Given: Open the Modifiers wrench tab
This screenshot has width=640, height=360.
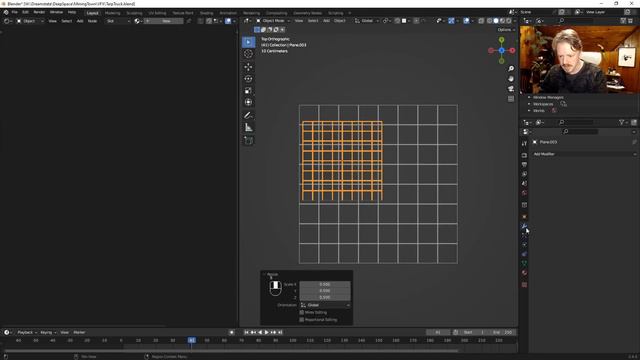Looking at the screenshot, I should point(524,226).
